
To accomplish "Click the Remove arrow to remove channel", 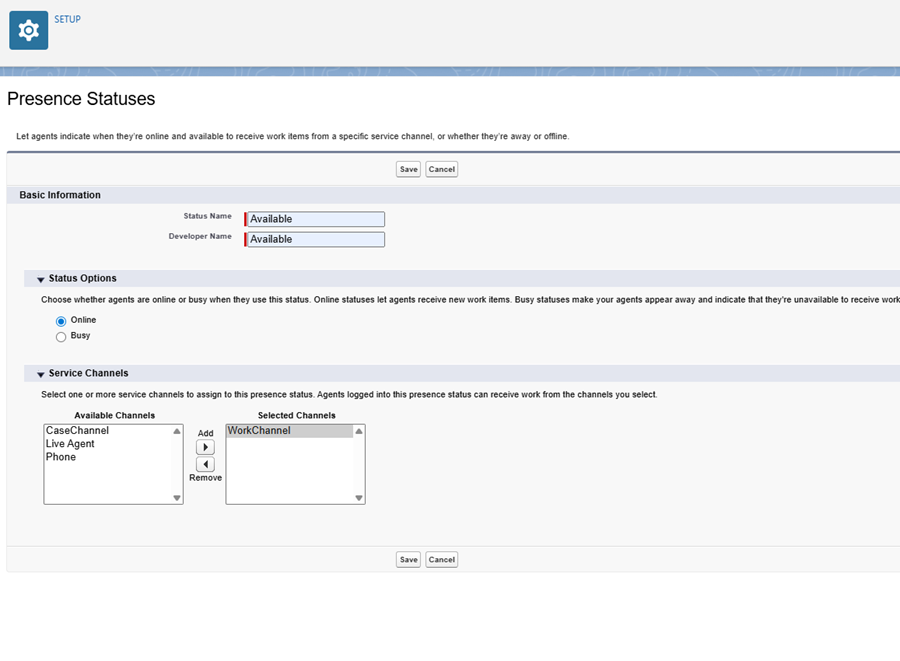I will (x=205, y=464).
